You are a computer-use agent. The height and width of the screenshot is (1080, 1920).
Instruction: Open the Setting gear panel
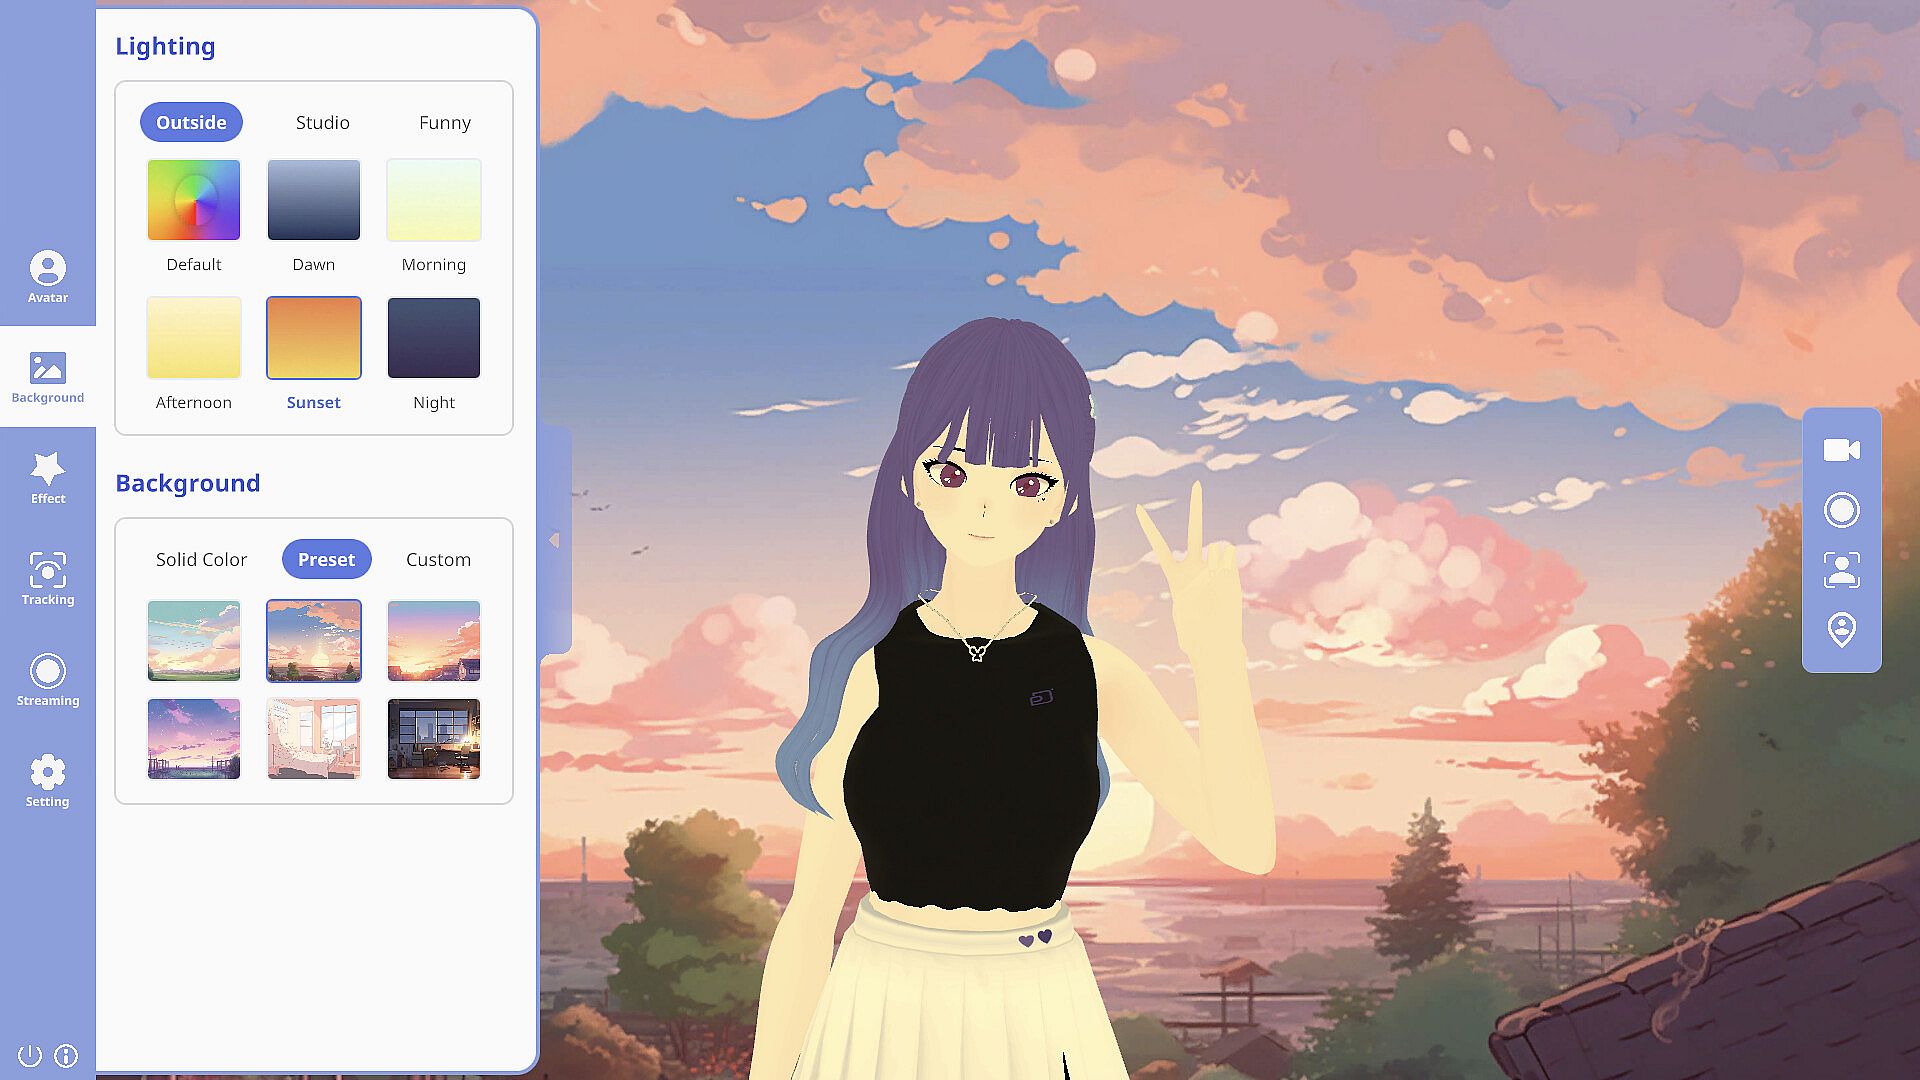click(x=47, y=780)
